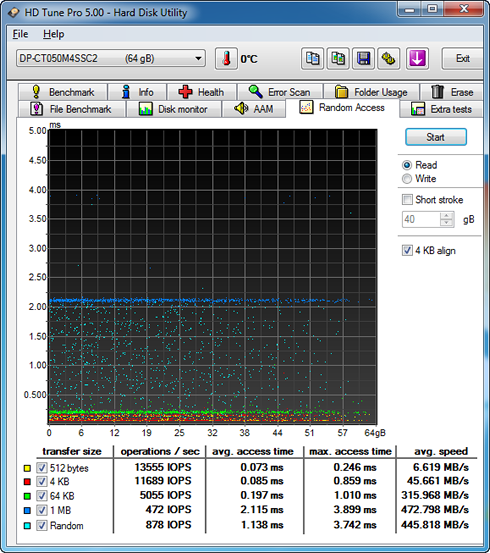Viewport: 490px width, 553px height.
Task: Click the Exit button
Action: click(x=462, y=59)
